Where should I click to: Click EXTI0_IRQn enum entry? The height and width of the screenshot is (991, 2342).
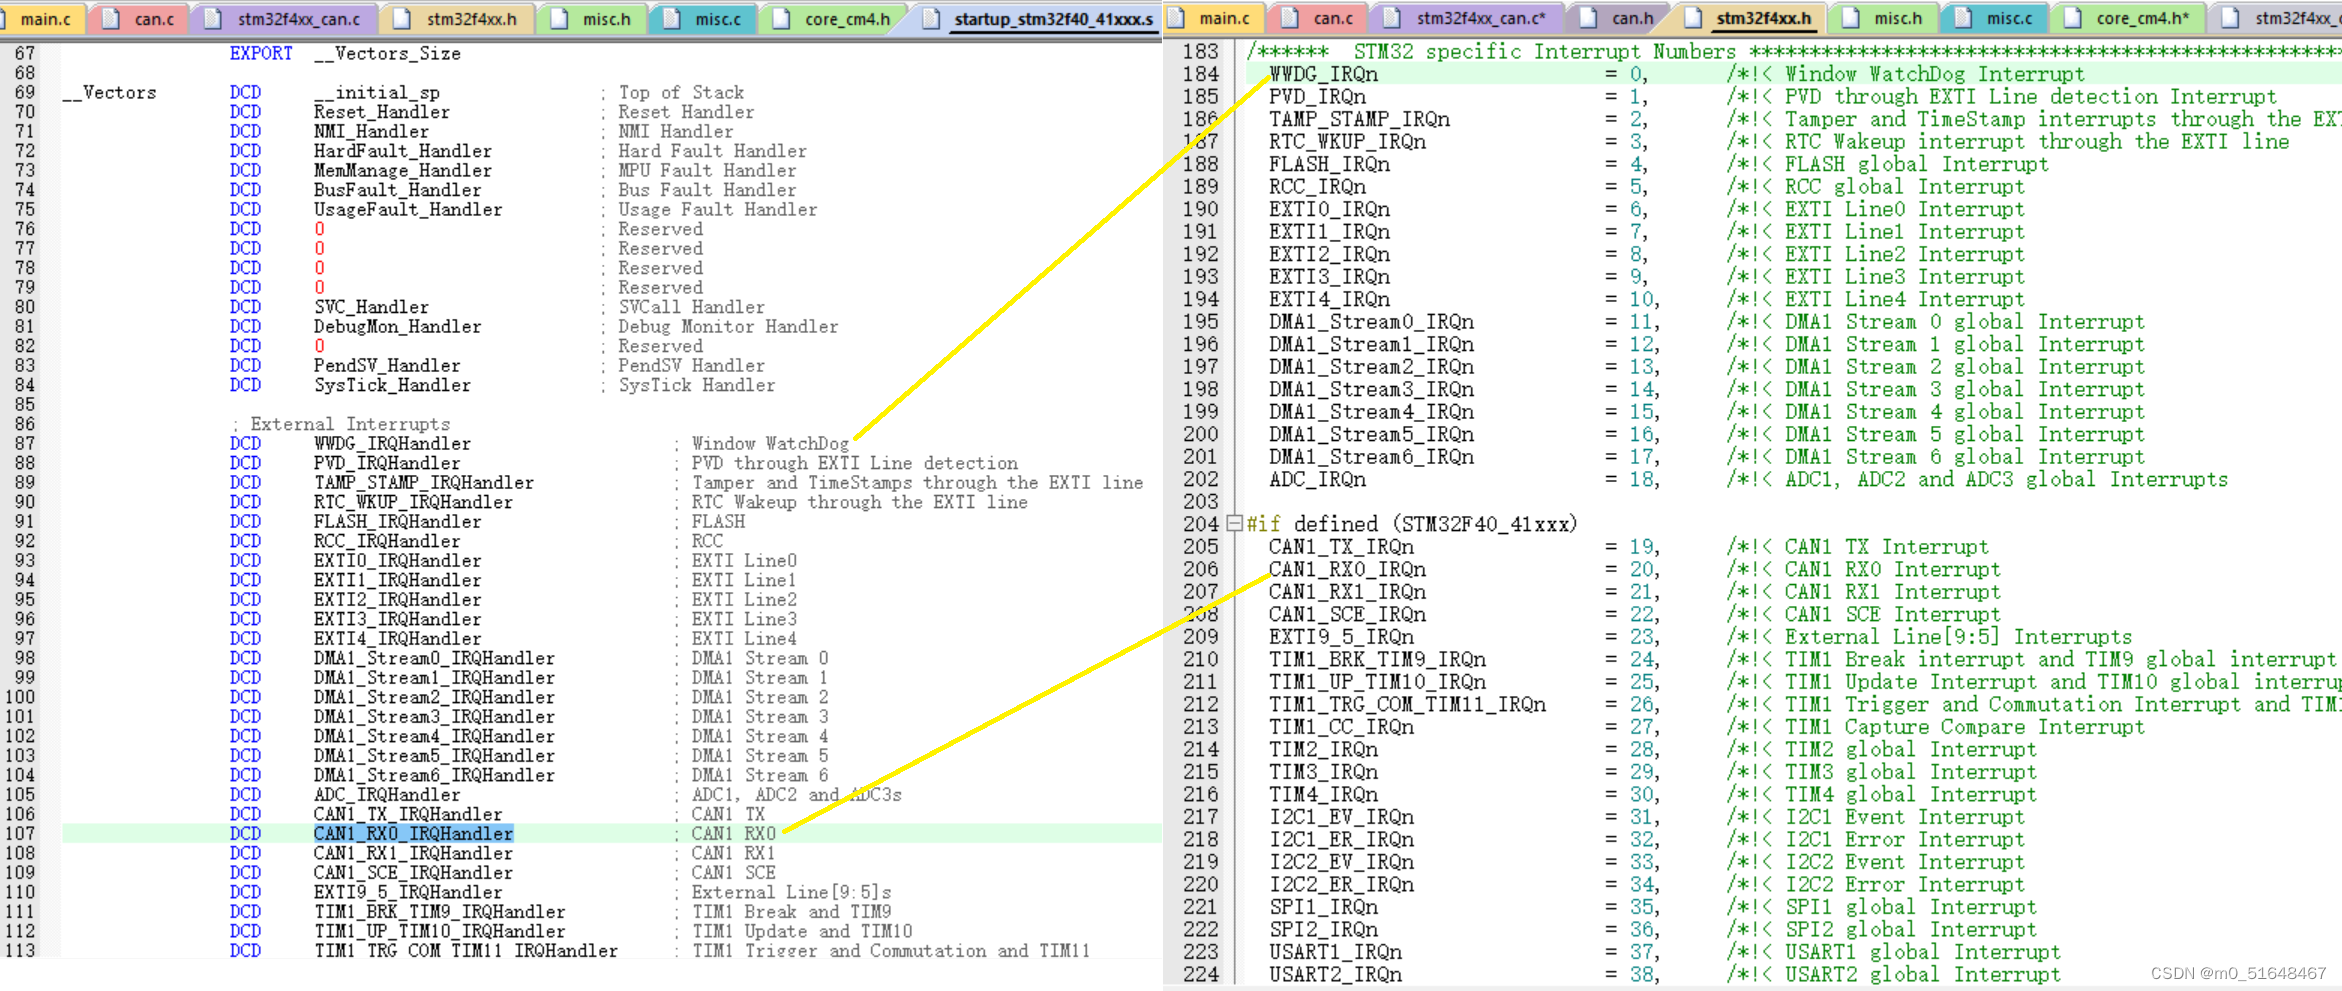pyautogui.click(x=1329, y=209)
